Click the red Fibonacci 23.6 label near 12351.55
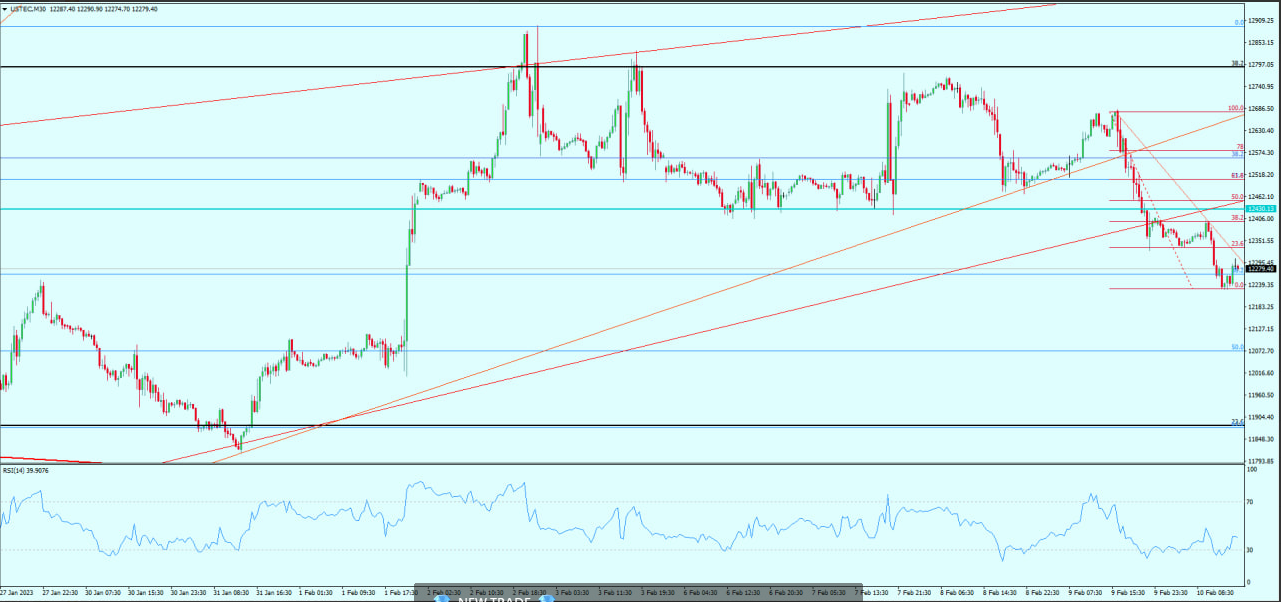1281x602 pixels. point(1237,243)
